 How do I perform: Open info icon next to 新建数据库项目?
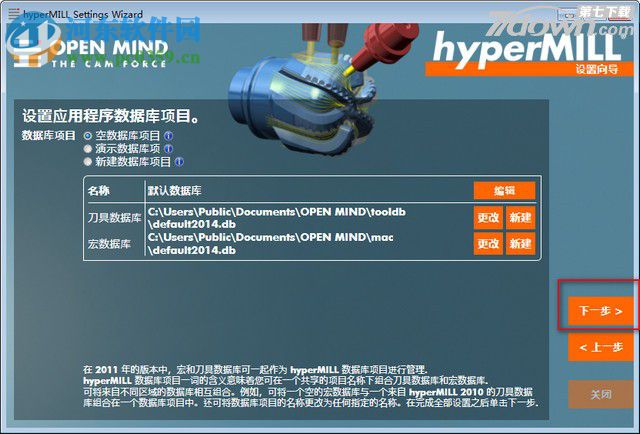179,162
